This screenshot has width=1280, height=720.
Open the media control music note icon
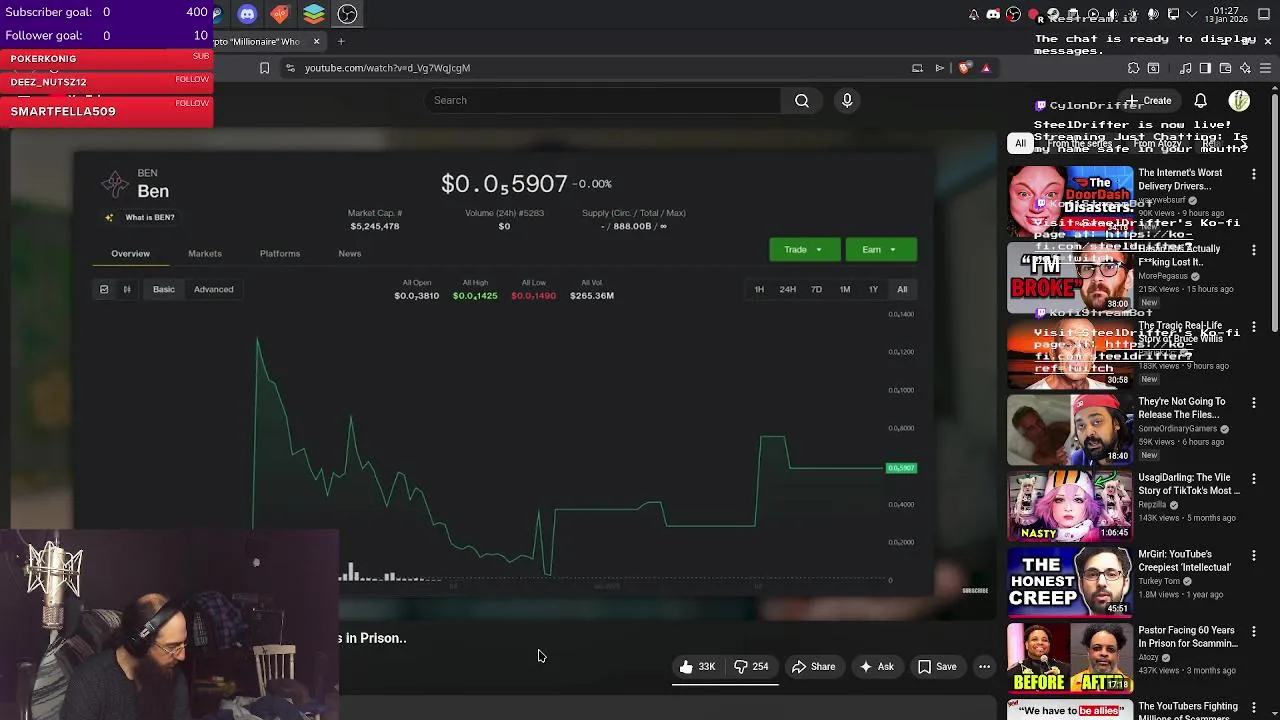click(1185, 68)
